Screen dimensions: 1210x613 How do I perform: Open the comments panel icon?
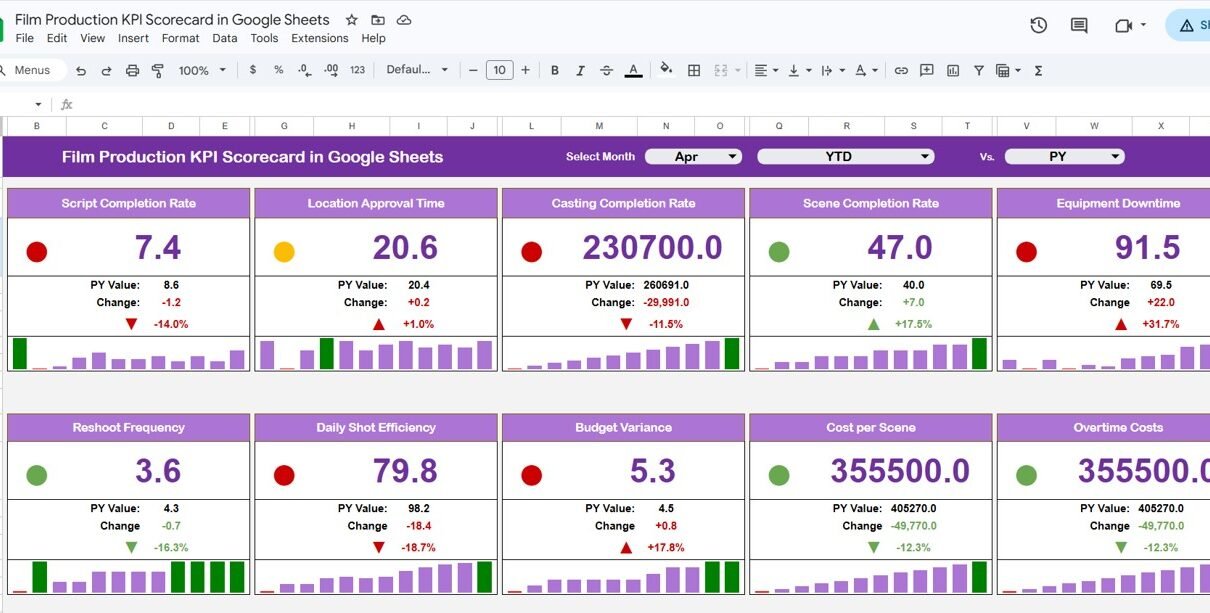[x=1079, y=26]
